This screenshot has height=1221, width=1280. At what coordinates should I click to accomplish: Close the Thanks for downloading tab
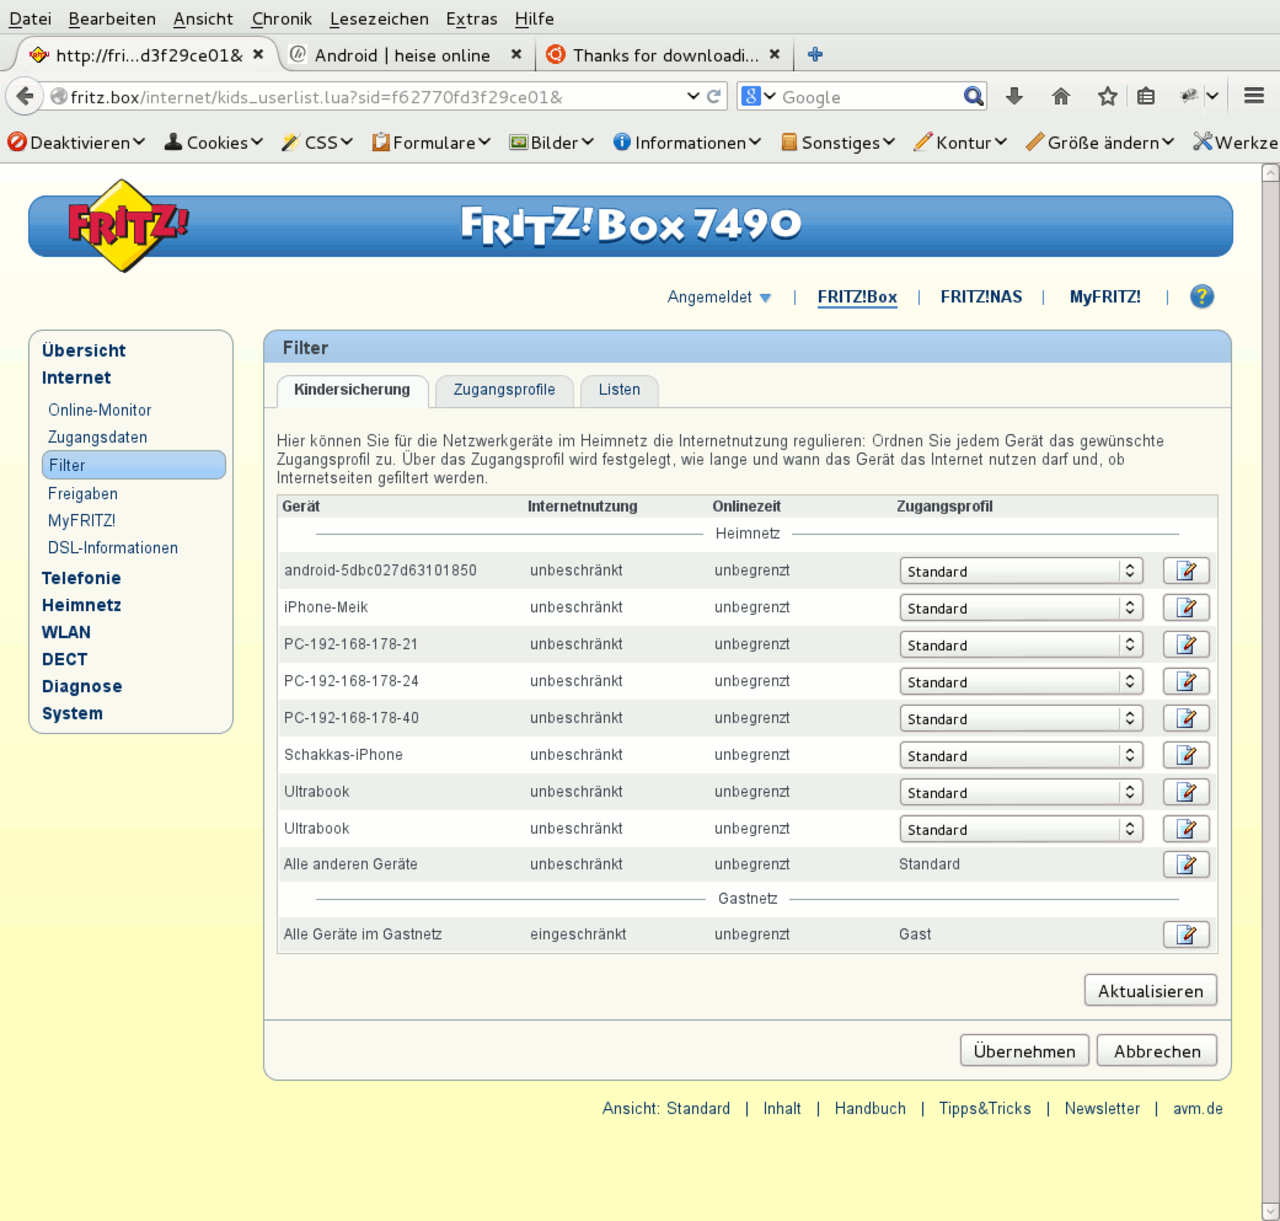775,55
